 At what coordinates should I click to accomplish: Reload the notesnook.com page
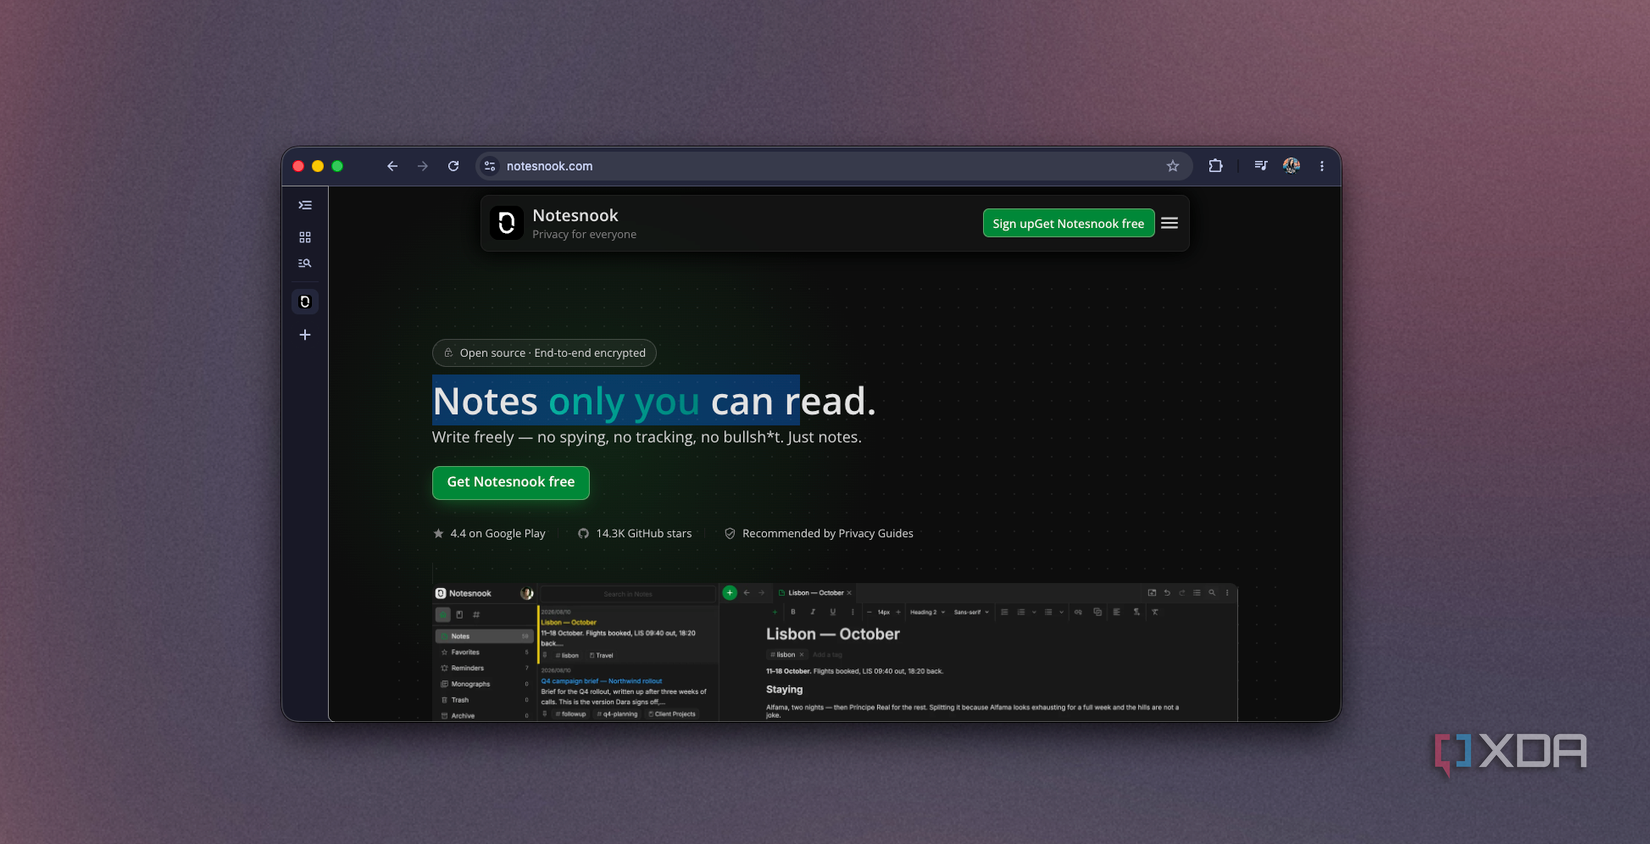[453, 166]
